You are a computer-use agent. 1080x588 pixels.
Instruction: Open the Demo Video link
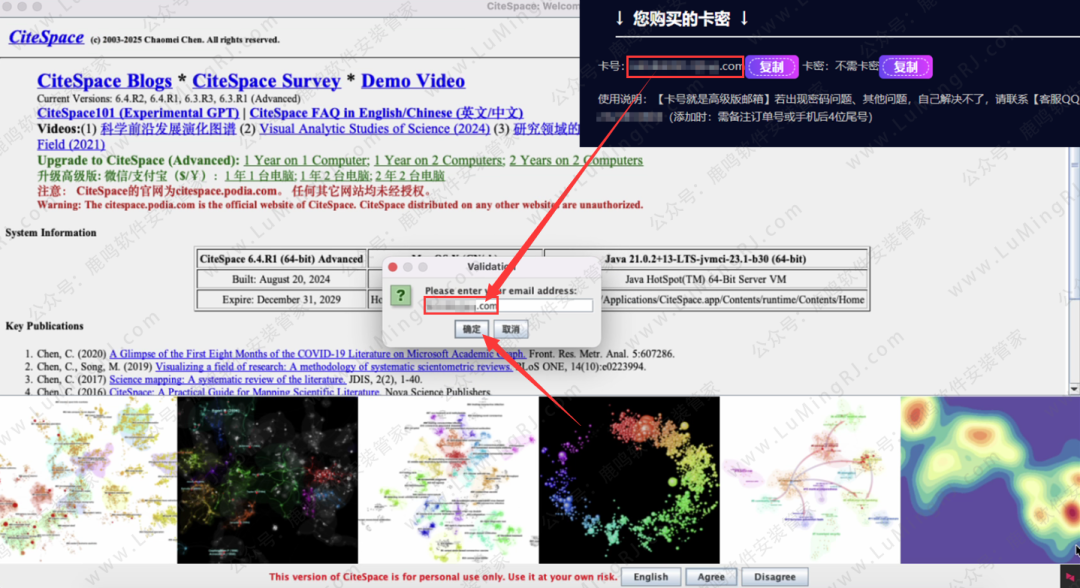pos(413,81)
